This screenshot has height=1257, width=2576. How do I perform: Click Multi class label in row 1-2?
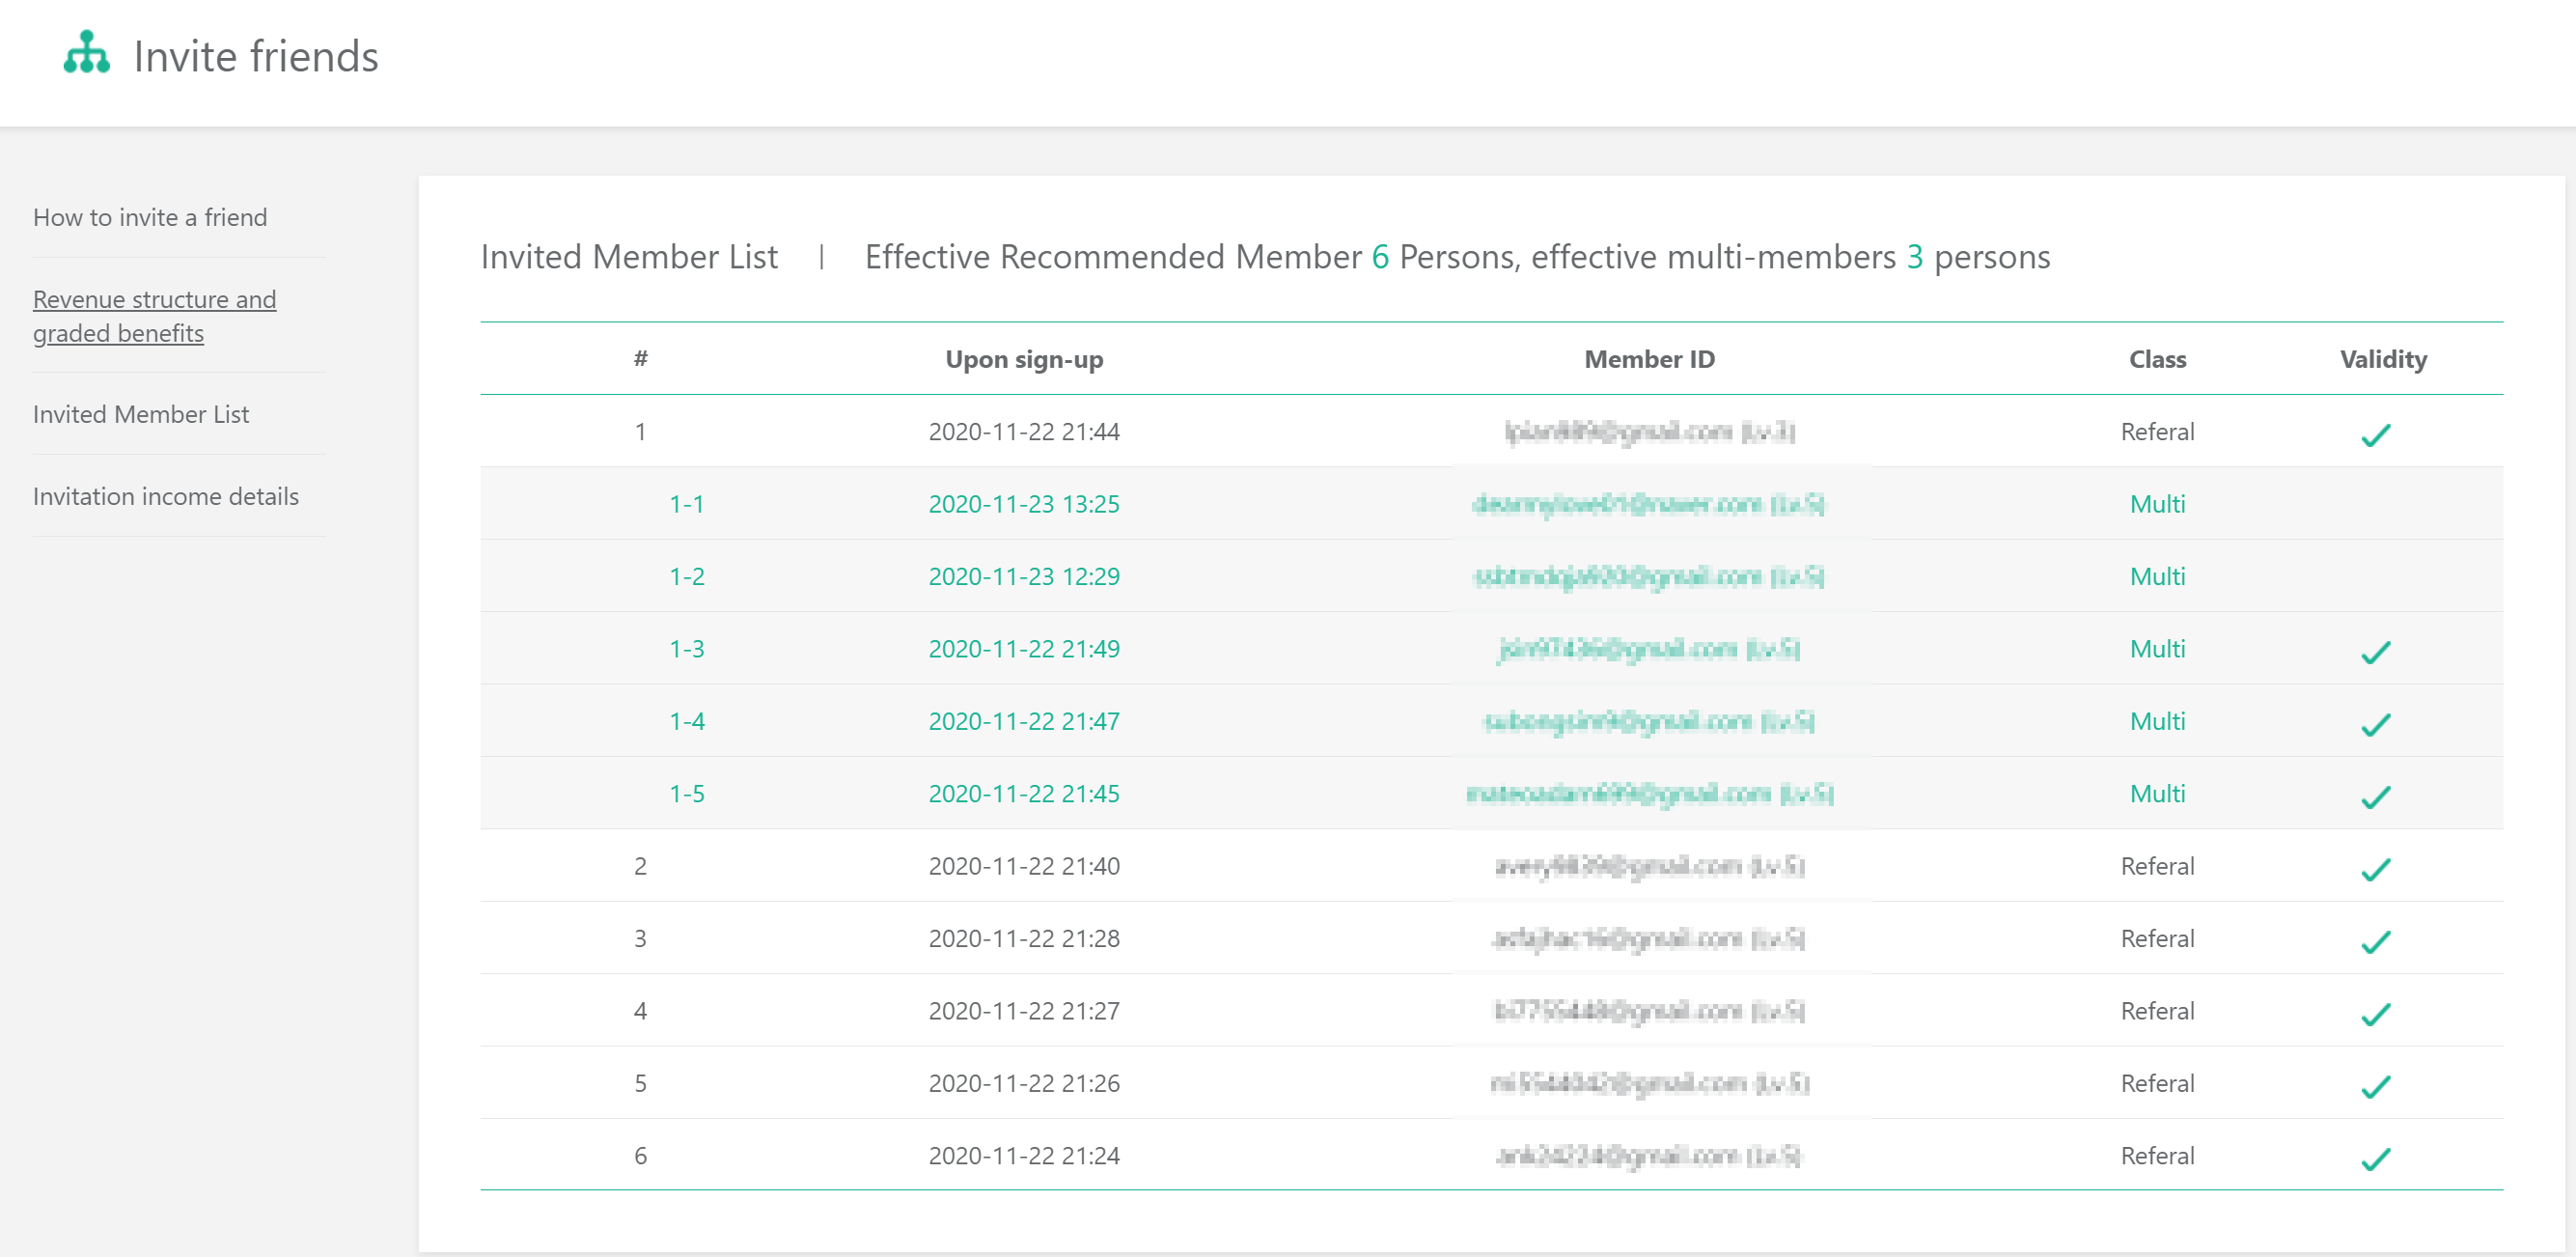[2157, 576]
